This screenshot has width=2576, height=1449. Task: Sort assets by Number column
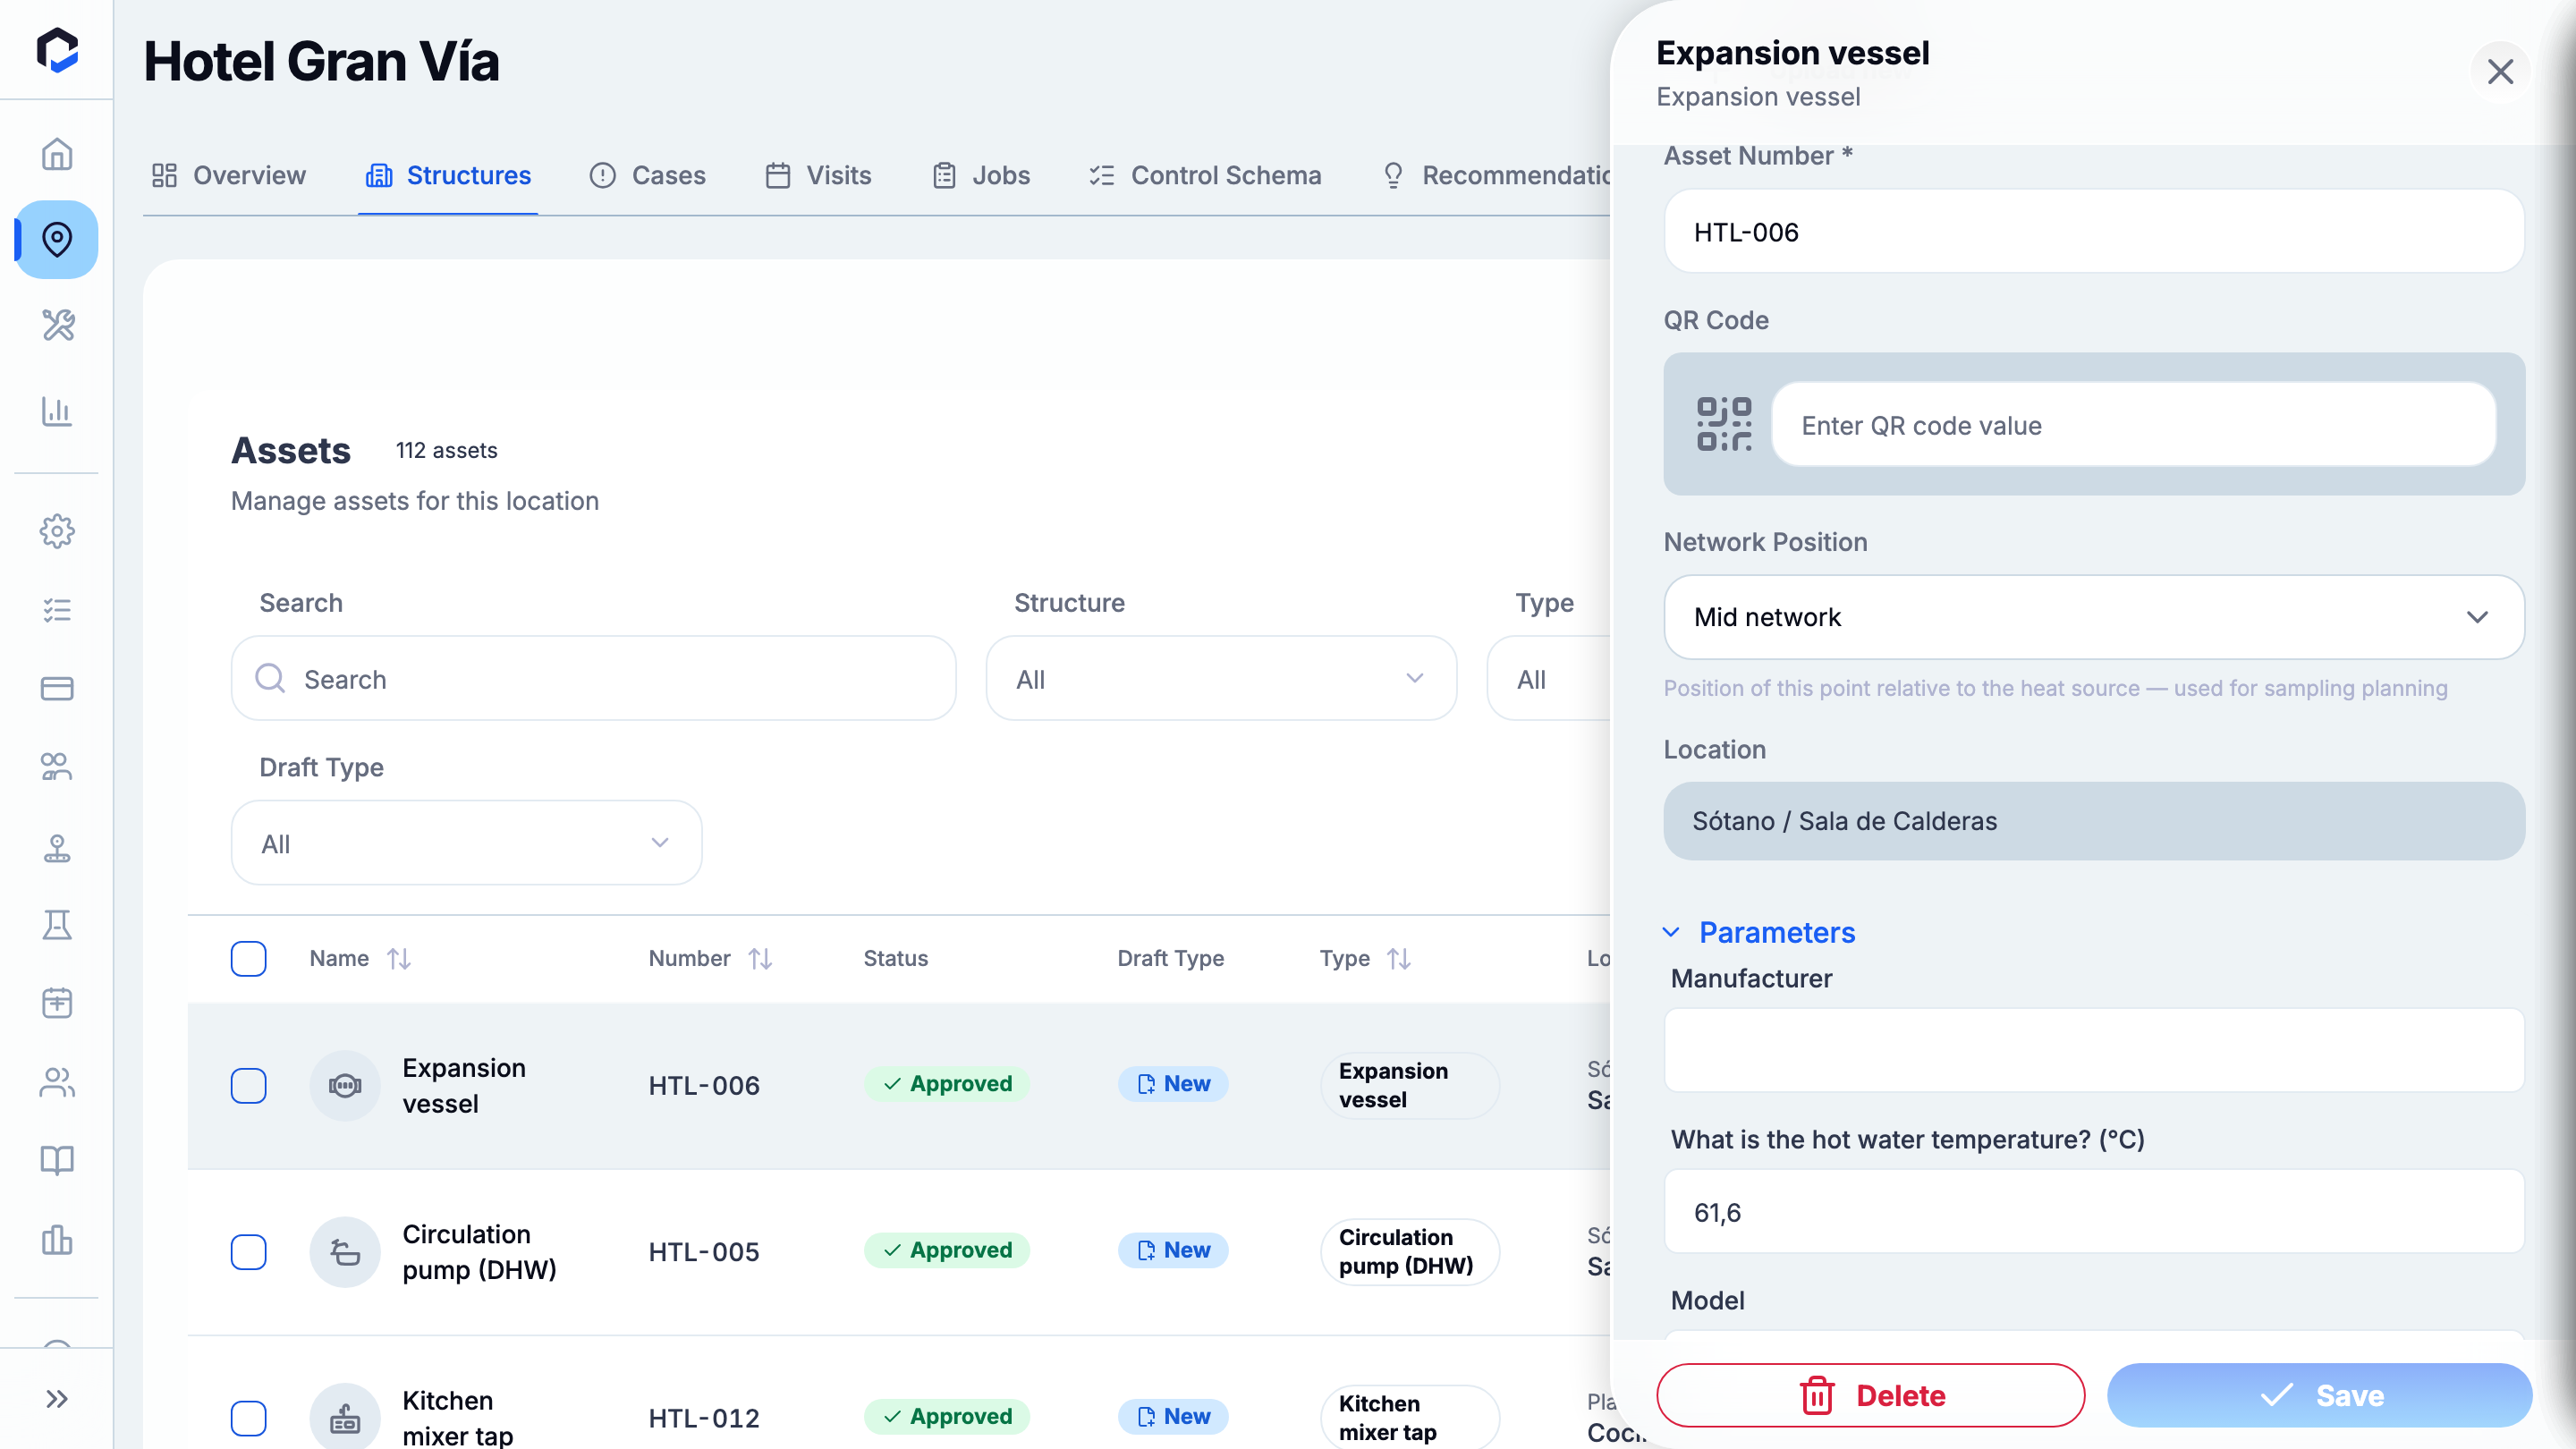tap(760, 958)
